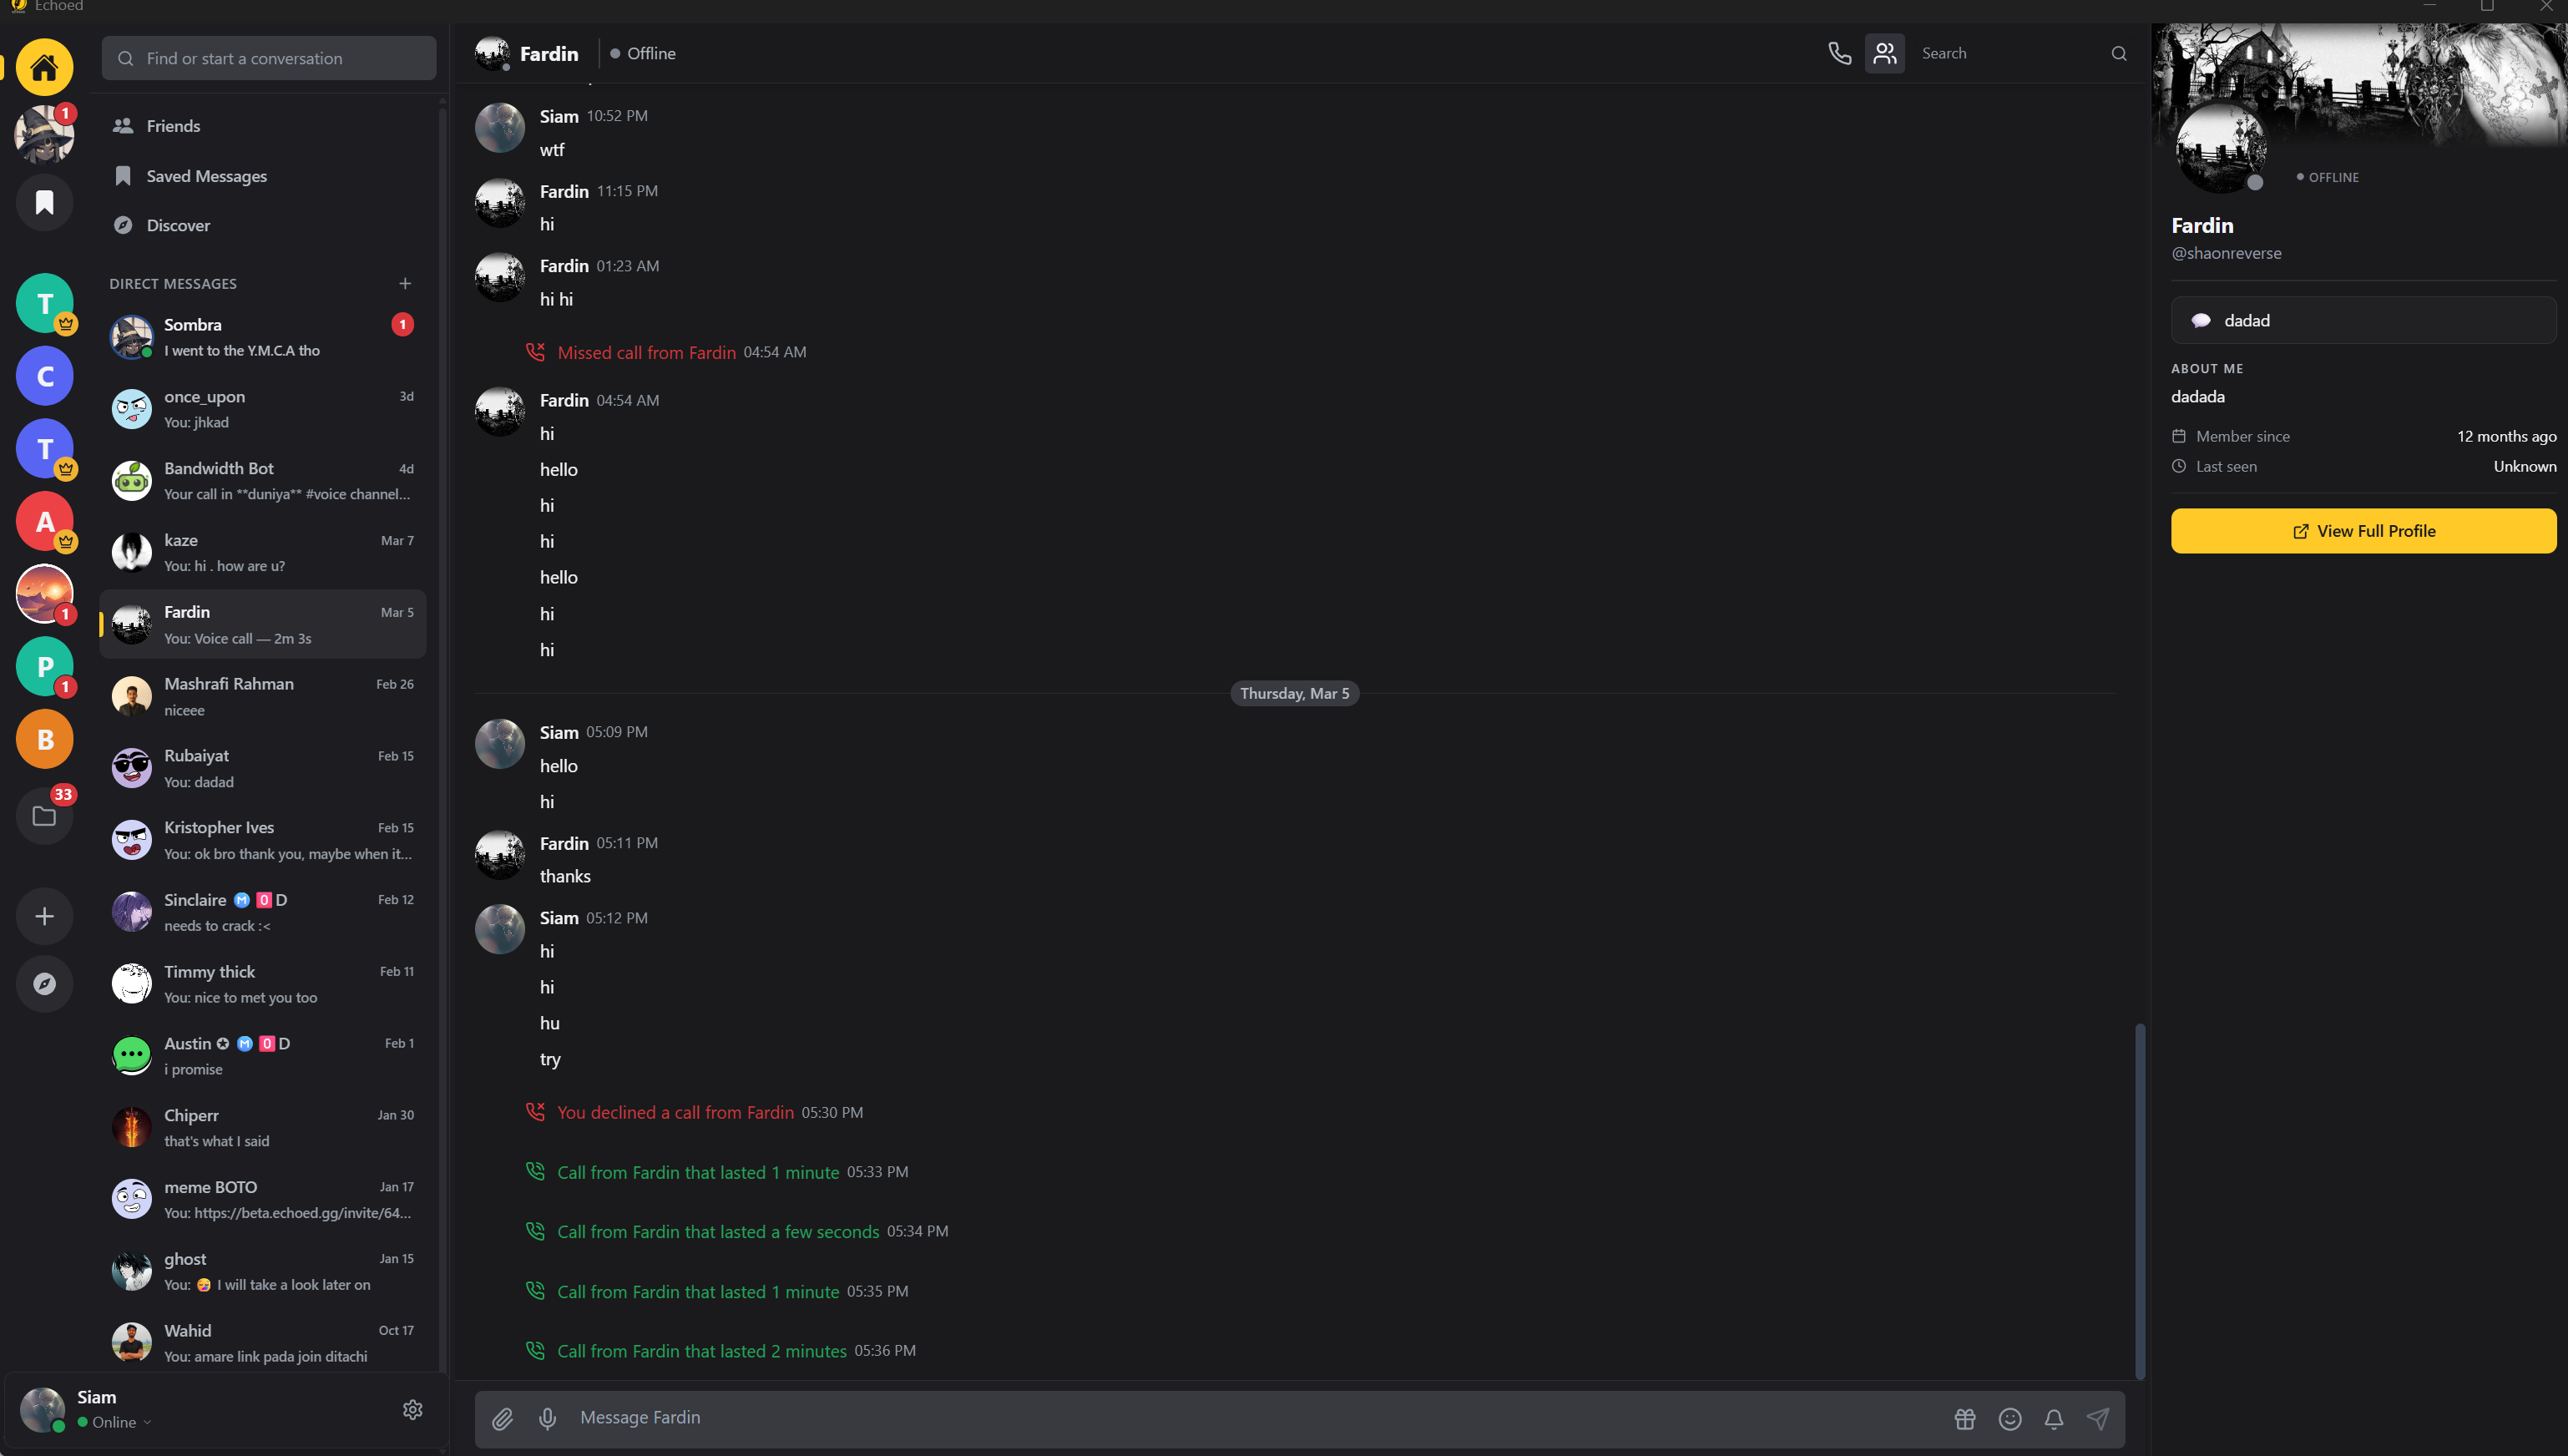Open user settings gear icon
Image resolution: width=2568 pixels, height=1456 pixels.
[x=412, y=1409]
